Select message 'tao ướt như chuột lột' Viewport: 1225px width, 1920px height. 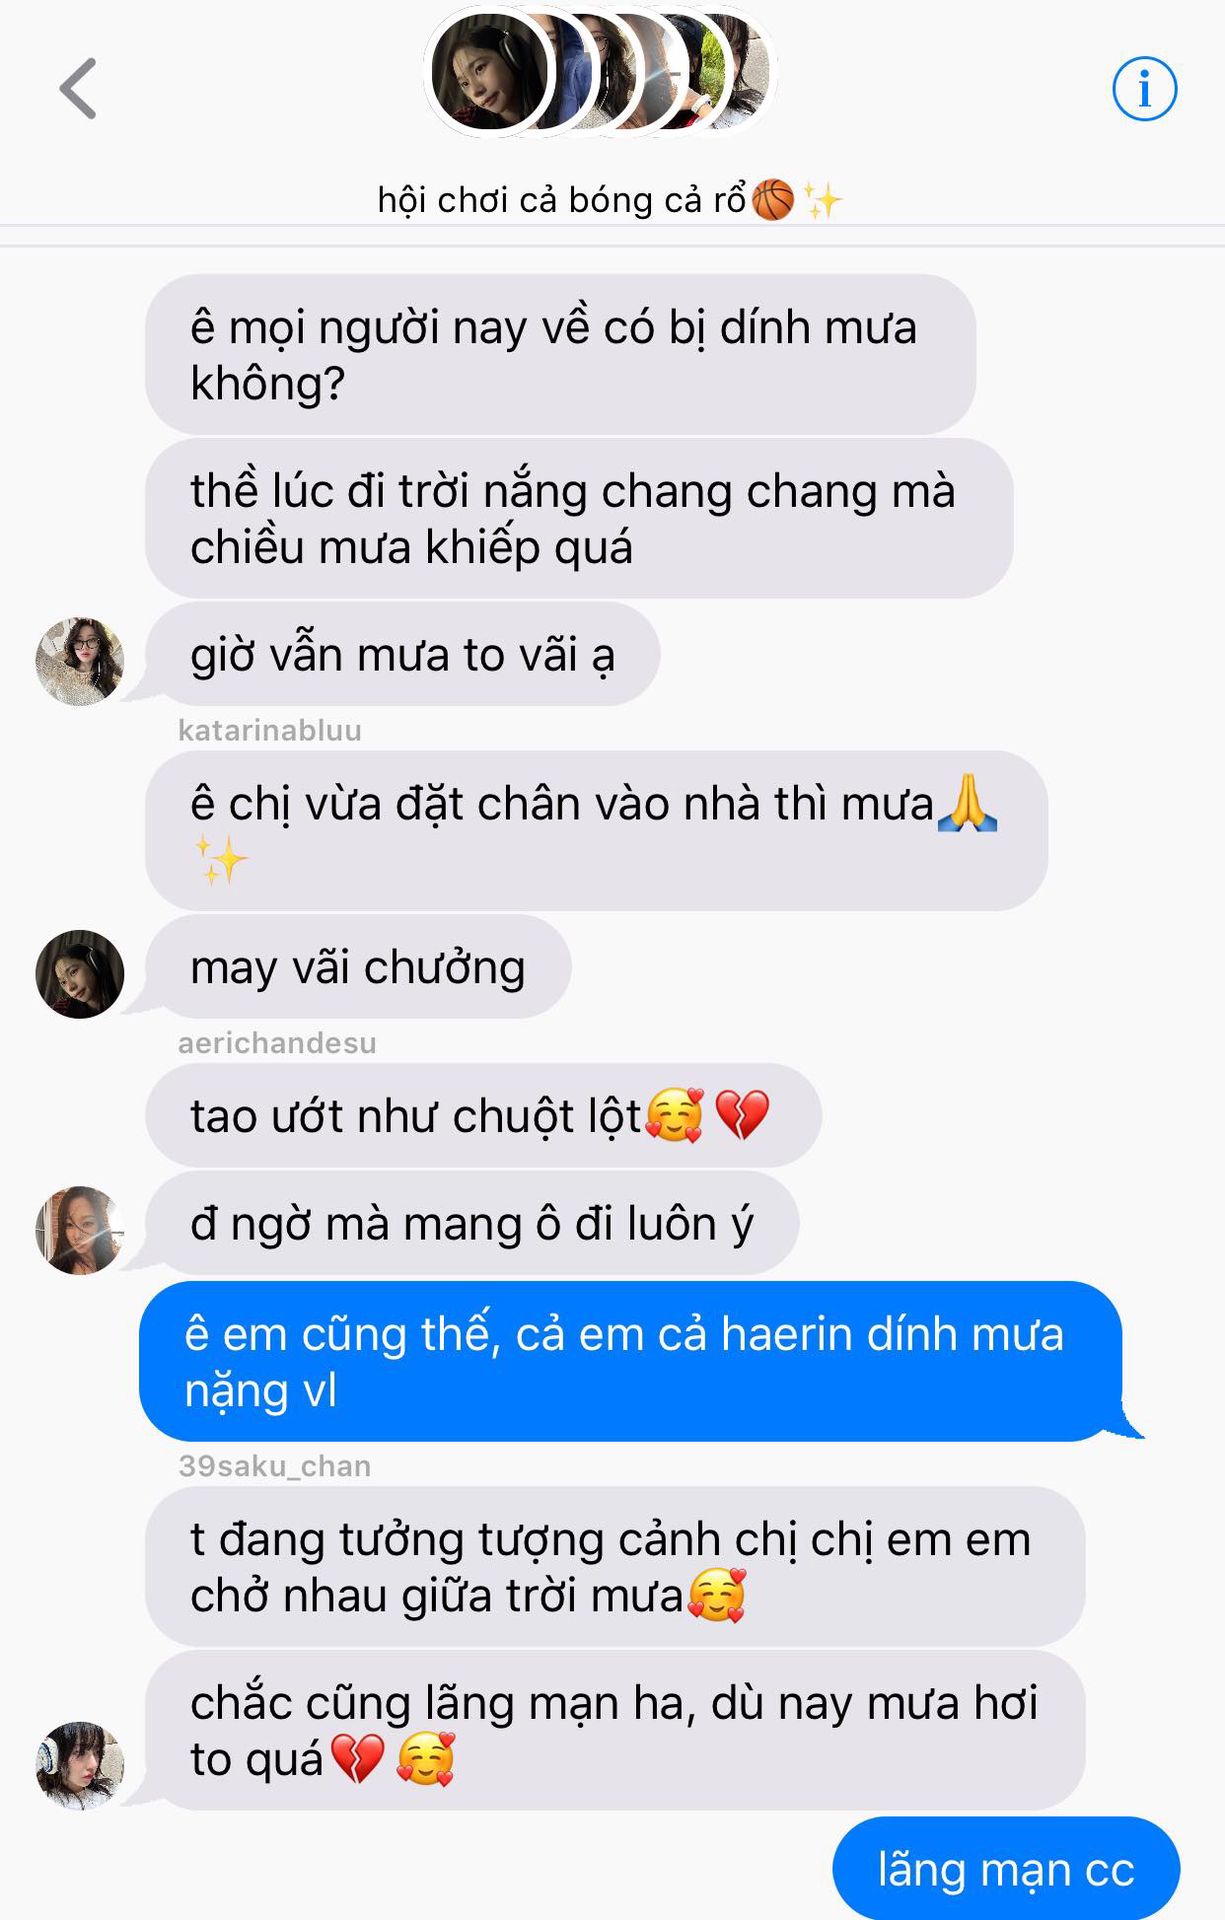(x=484, y=1115)
